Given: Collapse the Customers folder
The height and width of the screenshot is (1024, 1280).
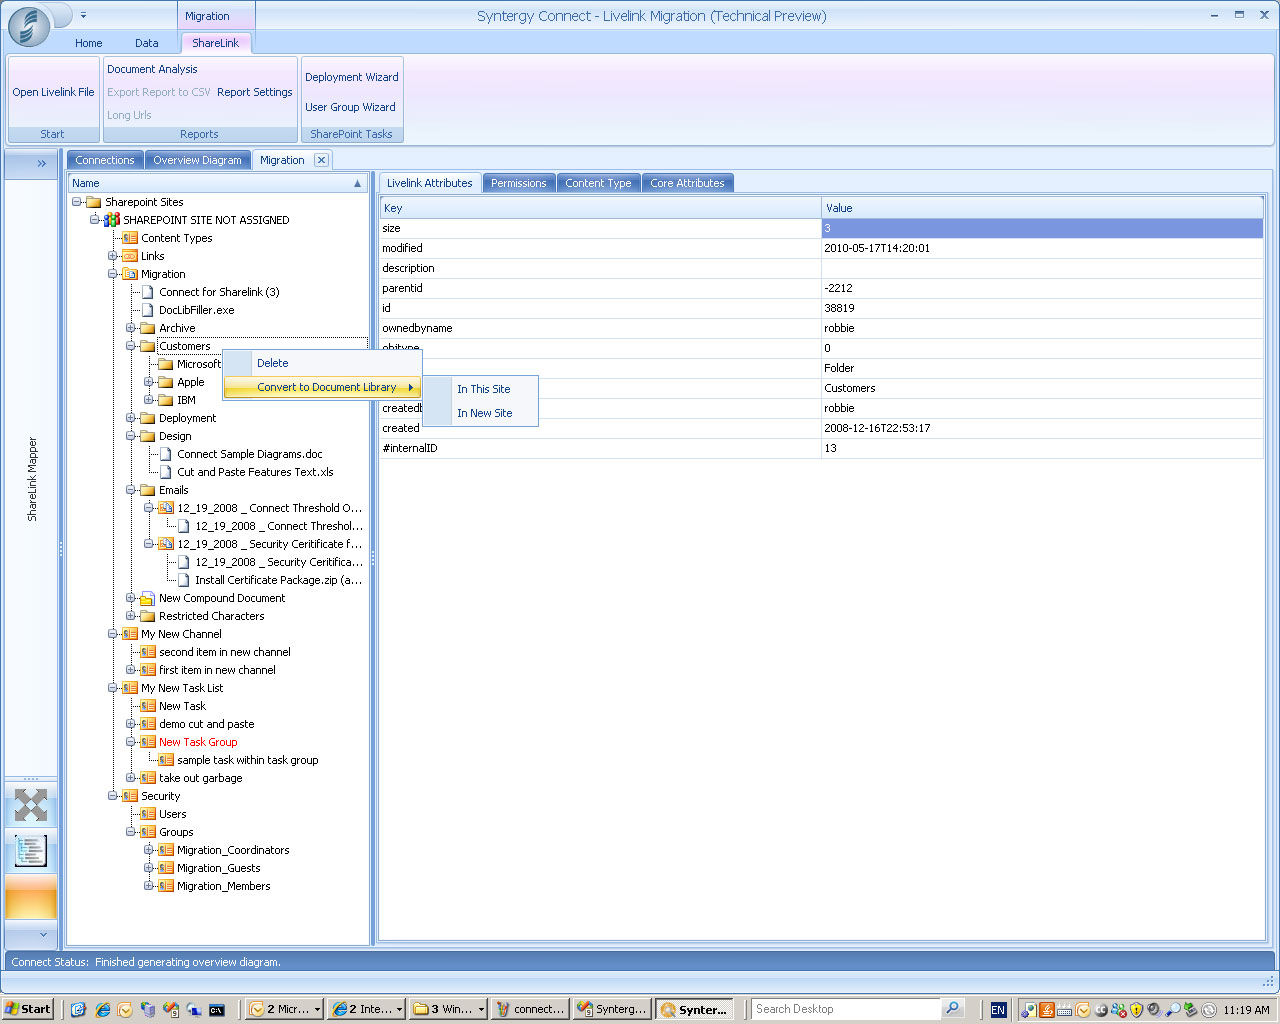Looking at the screenshot, I should coord(131,346).
